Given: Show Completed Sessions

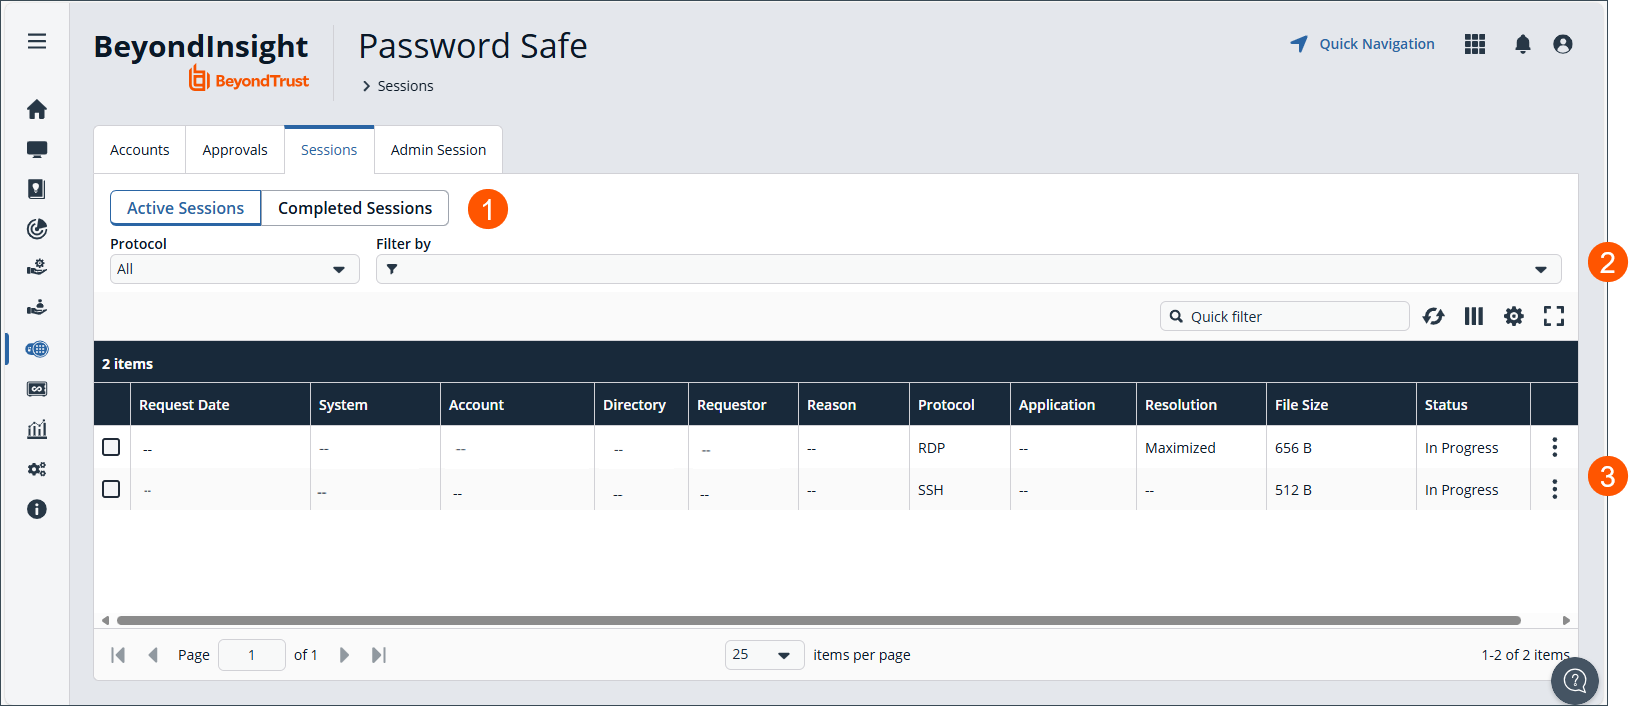Looking at the screenshot, I should point(355,208).
